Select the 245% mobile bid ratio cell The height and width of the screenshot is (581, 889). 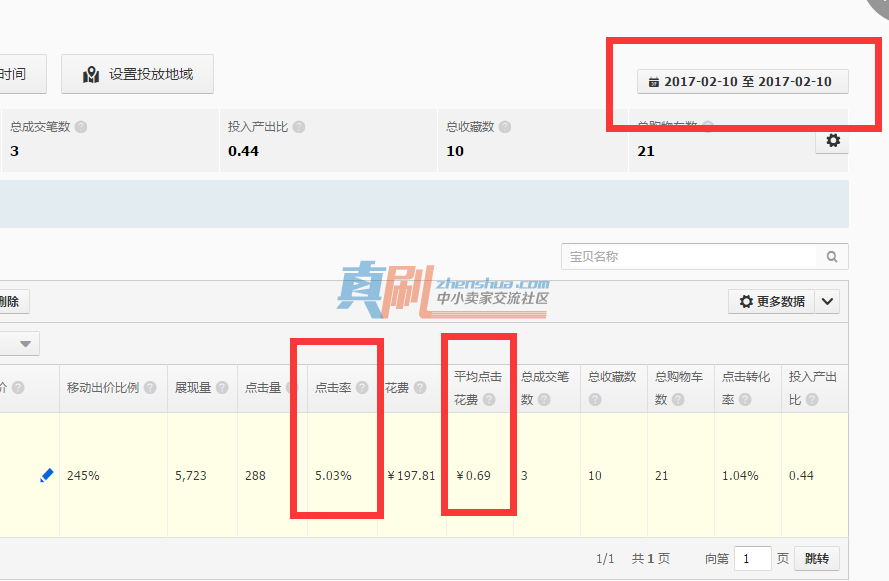pyautogui.click(x=83, y=476)
